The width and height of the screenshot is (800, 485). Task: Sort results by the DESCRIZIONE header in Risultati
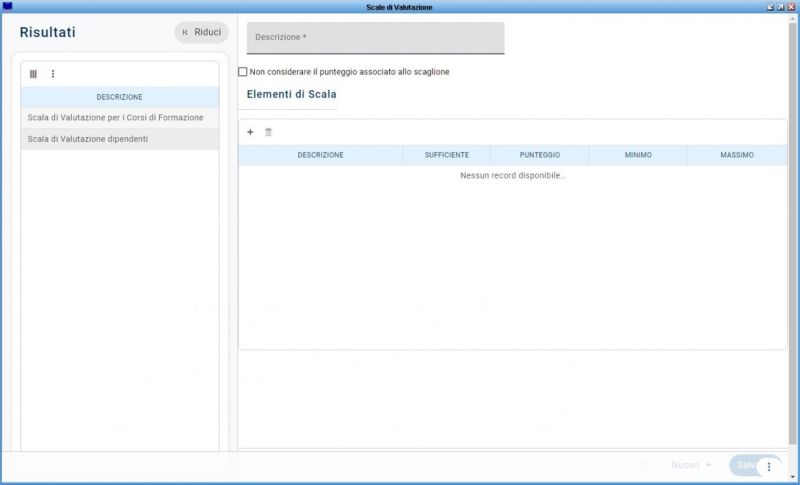(x=119, y=97)
